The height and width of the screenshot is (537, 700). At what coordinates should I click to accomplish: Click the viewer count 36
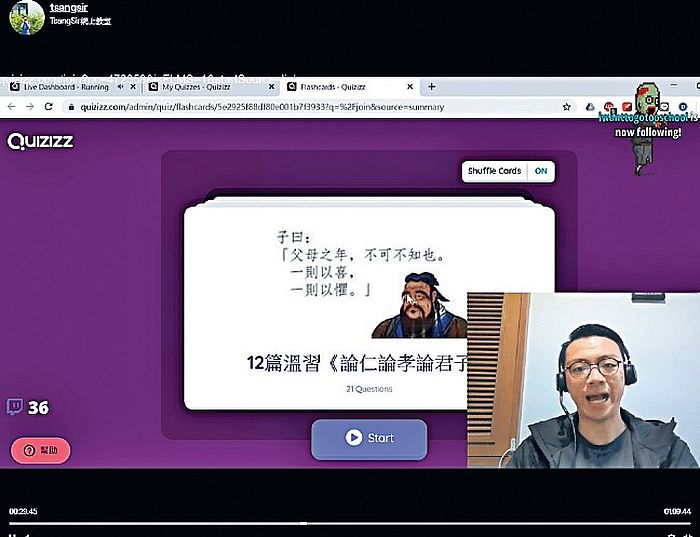tap(38, 408)
